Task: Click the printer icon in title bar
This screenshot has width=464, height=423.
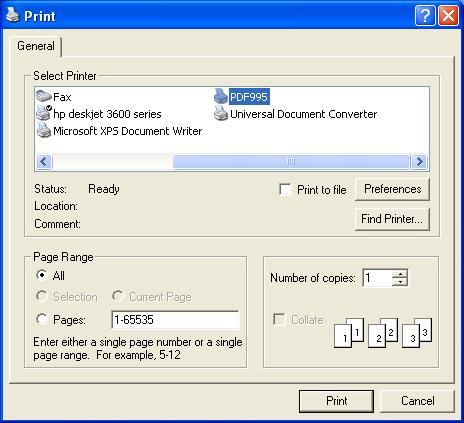Action: pos(13,15)
